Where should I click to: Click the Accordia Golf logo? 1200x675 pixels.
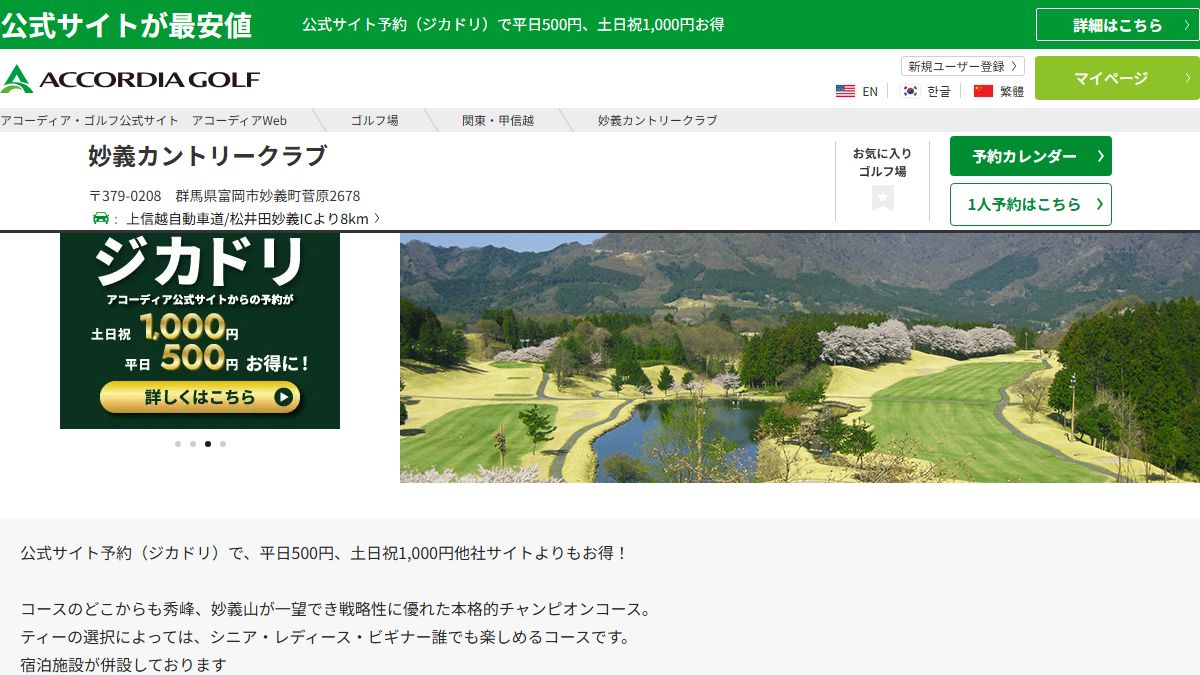coord(130,79)
